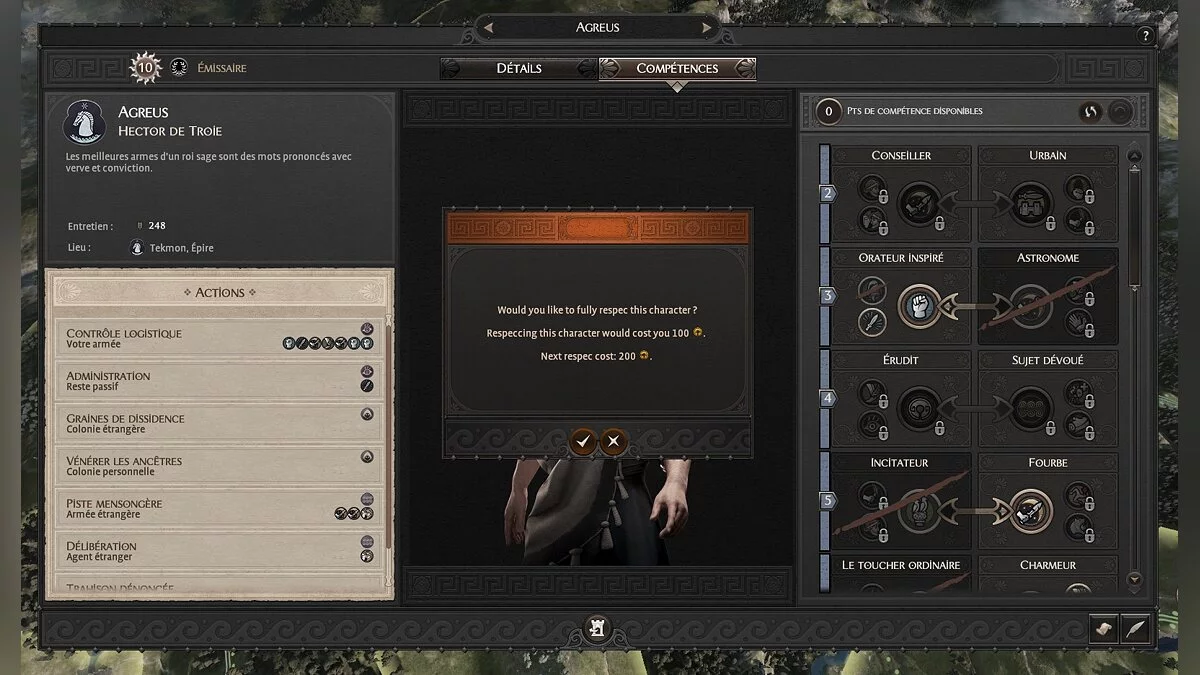Image resolution: width=1200 pixels, height=675 pixels.
Task: Select the Conseiller central skill icon
Action: [x=918, y=204]
